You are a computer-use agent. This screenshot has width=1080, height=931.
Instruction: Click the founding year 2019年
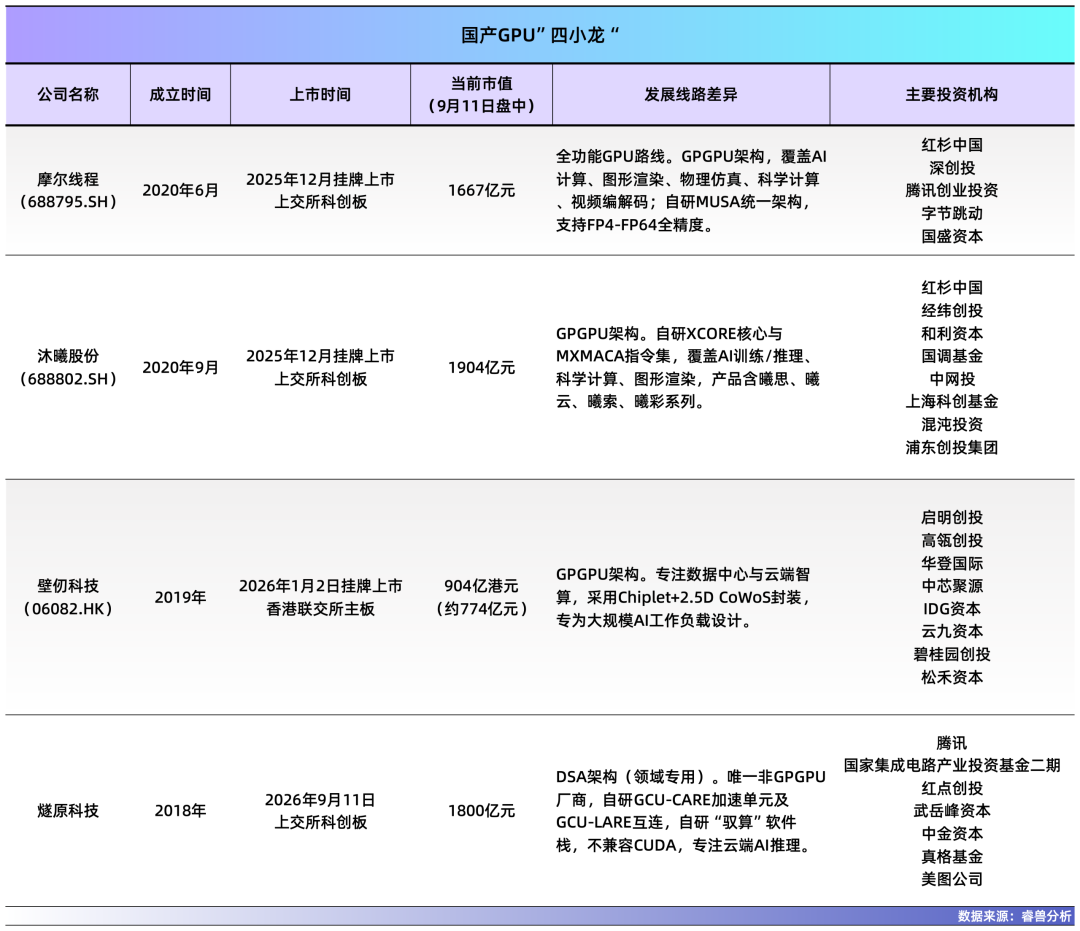[x=180, y=597]
